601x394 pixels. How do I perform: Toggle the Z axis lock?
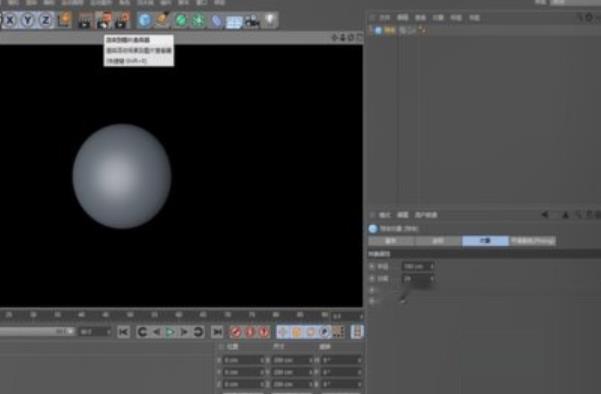tap(45, 20)
